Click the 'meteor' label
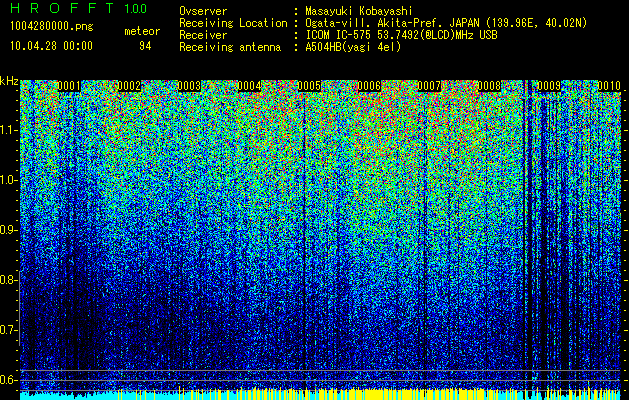 (142, 31)
